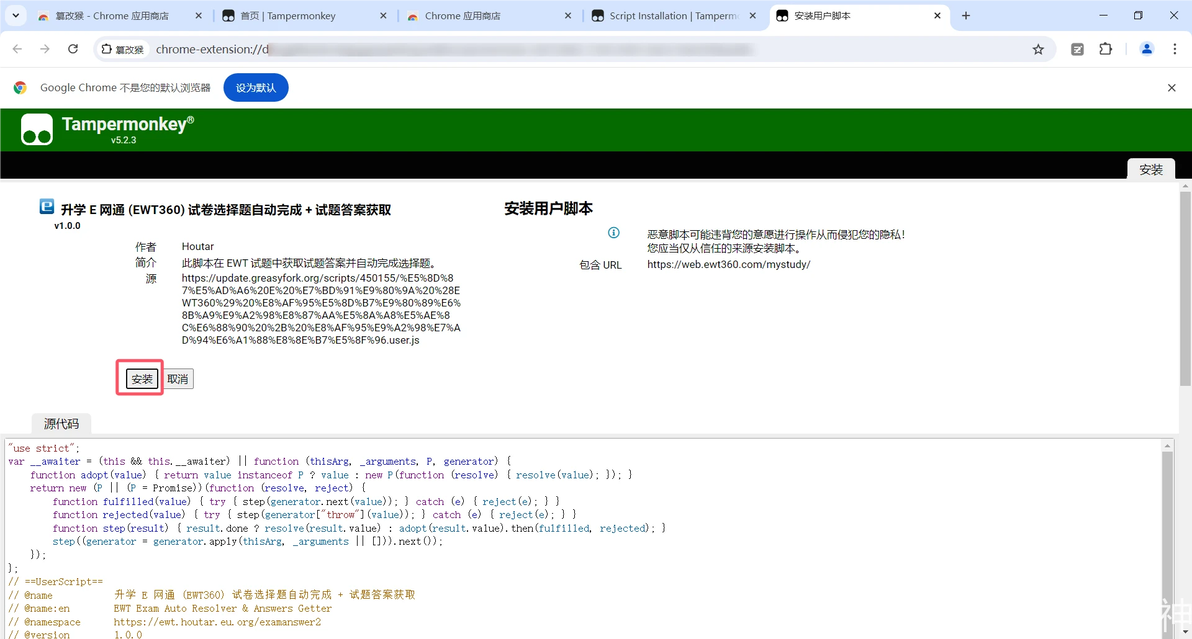This screenshot has width=1192, height=639.
Task: Select the 安装 tab in Tampermonkey header
Action: coord(1151,169)
